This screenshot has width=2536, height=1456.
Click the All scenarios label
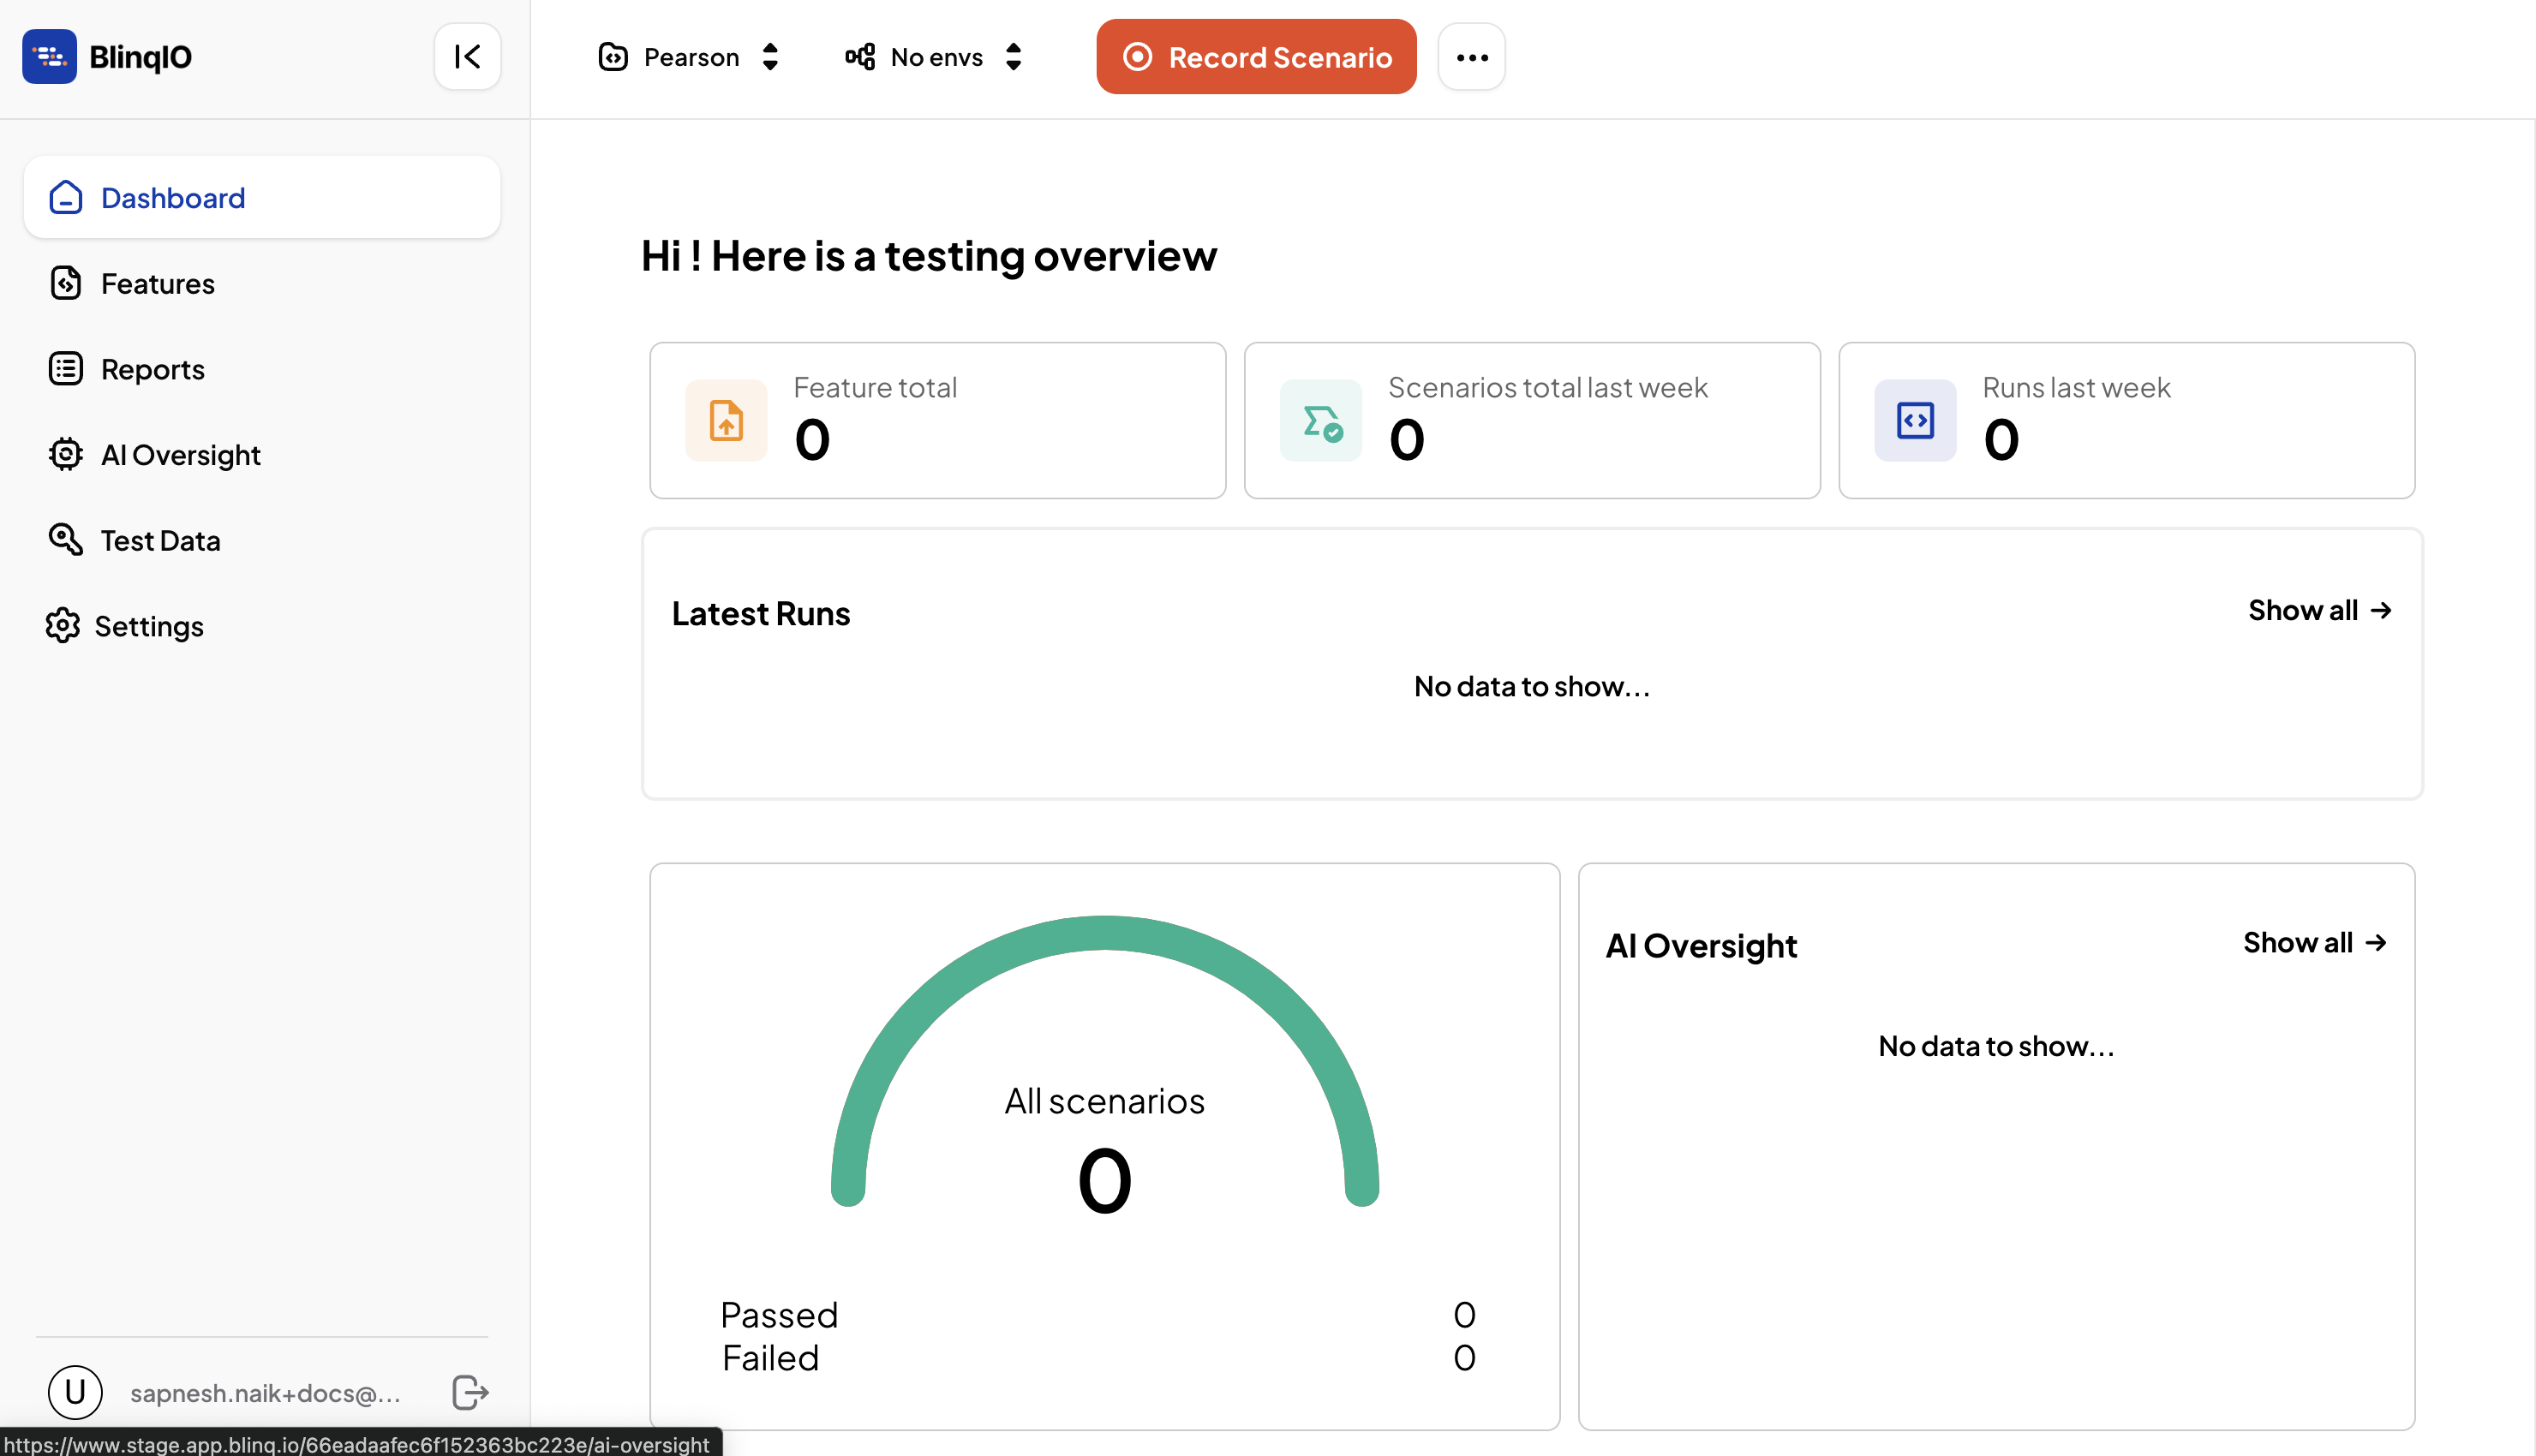coord(1104,1101)
